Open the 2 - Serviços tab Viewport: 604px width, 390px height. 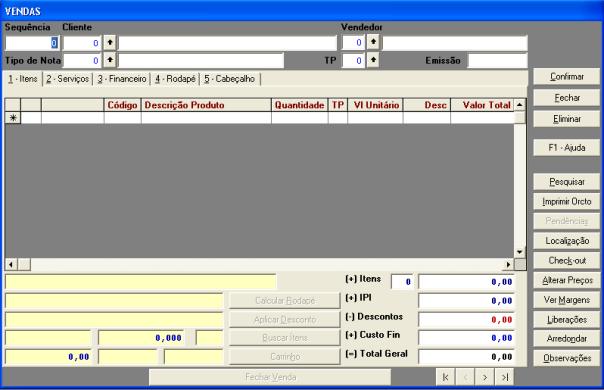coord(68,79)
